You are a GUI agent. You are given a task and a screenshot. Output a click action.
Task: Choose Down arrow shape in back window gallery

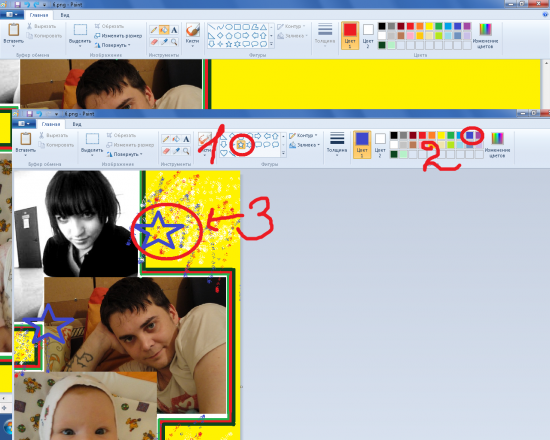click(212, 44)
